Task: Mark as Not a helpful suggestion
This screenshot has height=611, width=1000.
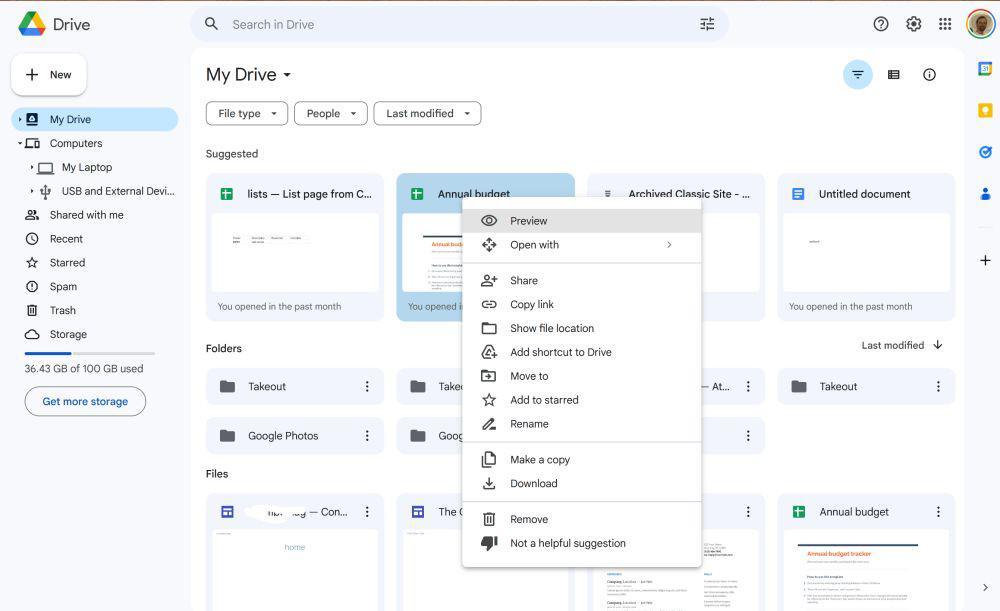Action: pos(582,543)
